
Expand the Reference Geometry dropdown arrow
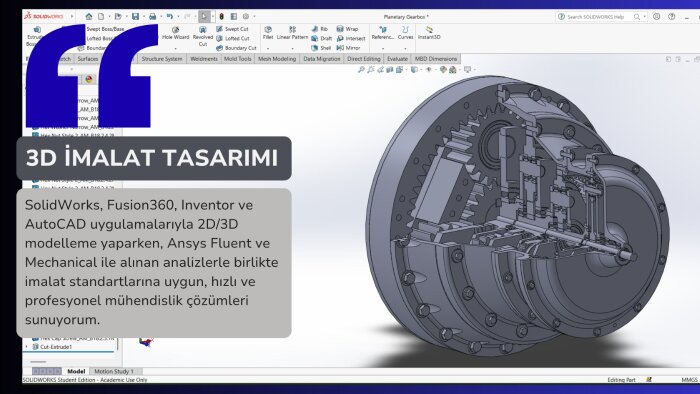383,48
